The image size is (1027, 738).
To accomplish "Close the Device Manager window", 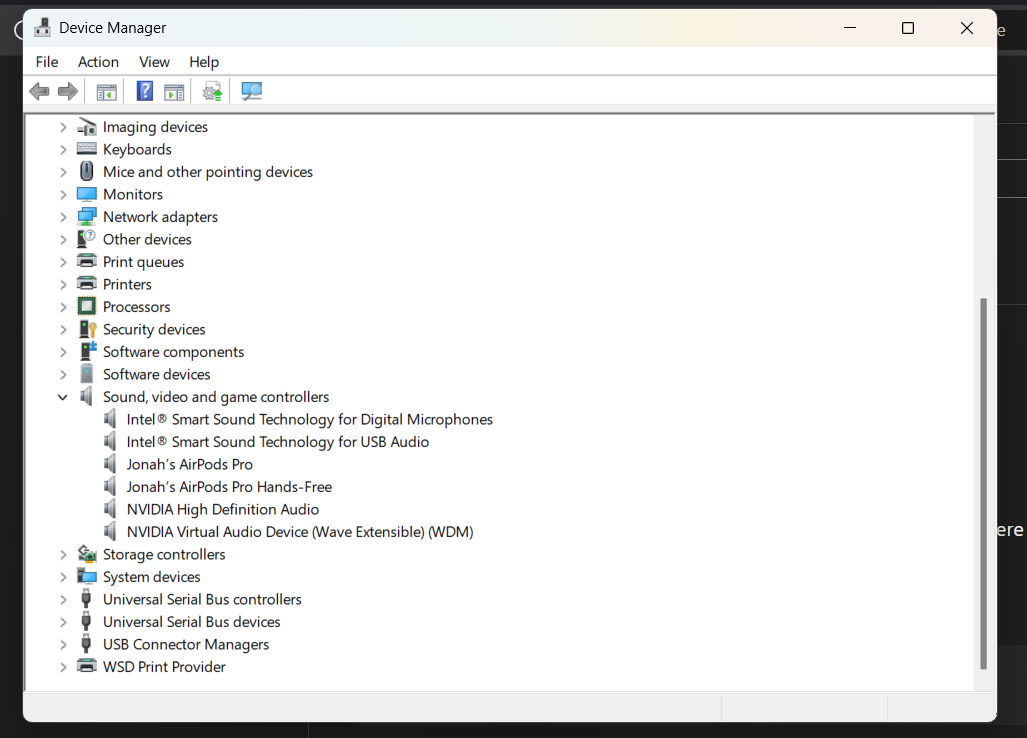I will (967, 28).
